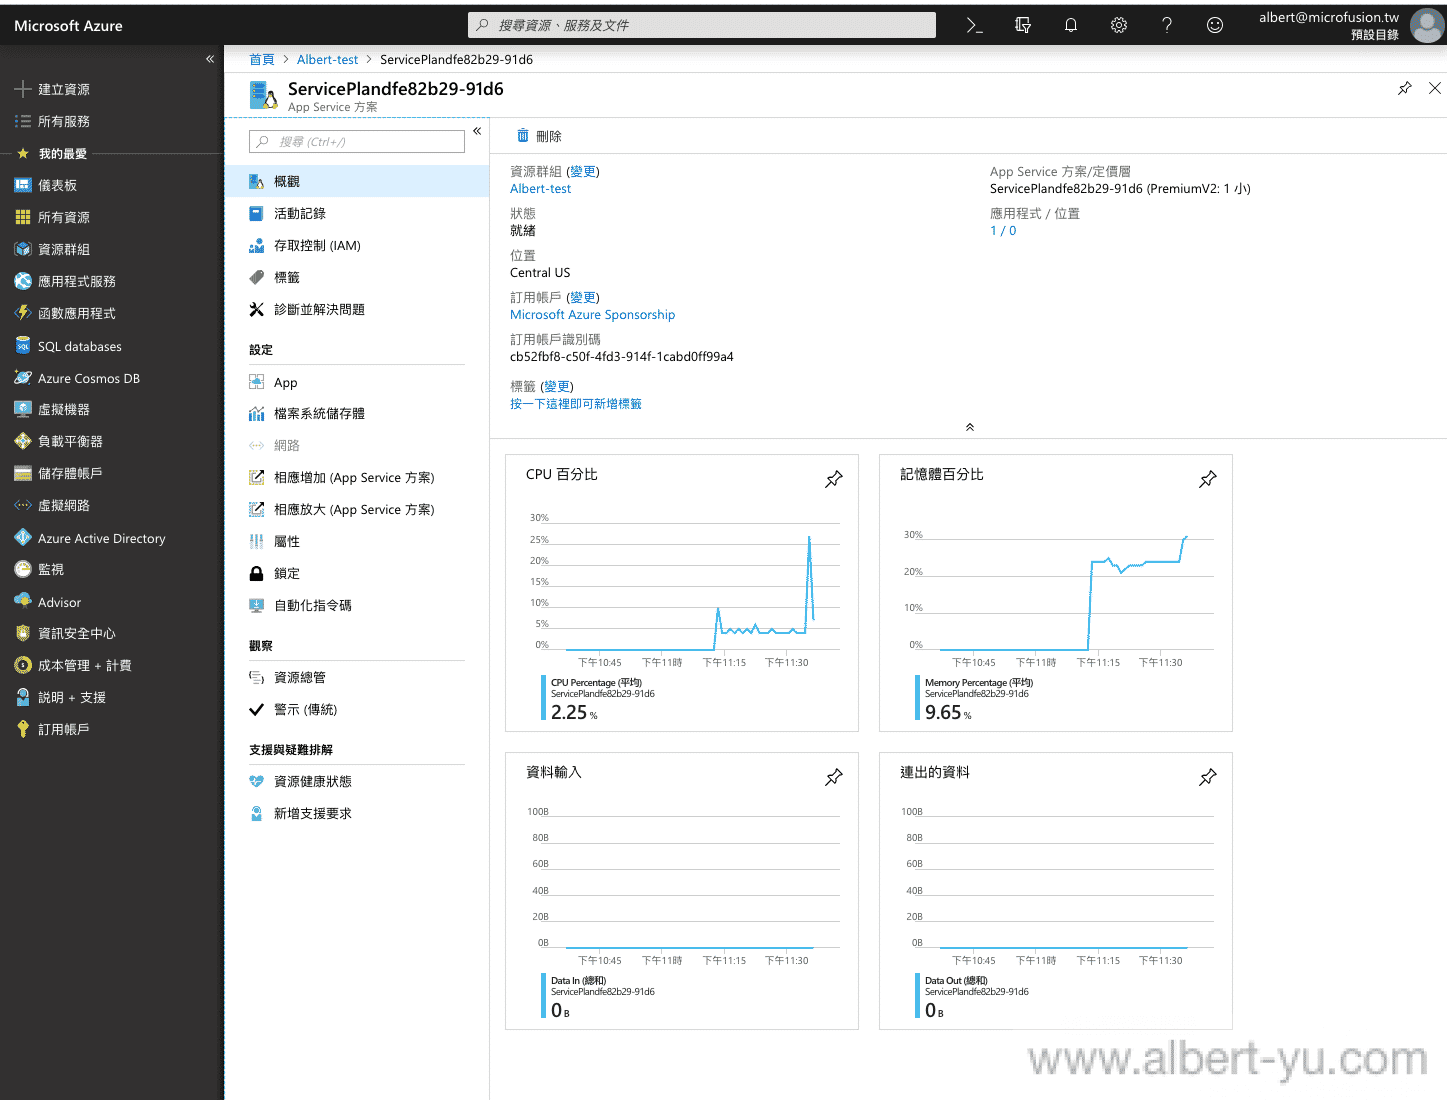
Task: Click the Advisor icon
Action: (x=23, y=601)
